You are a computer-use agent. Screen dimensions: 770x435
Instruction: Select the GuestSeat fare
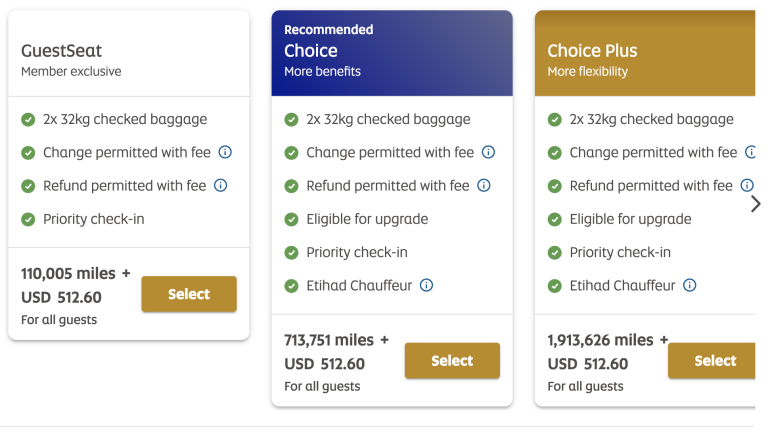[x=189, y=294]
